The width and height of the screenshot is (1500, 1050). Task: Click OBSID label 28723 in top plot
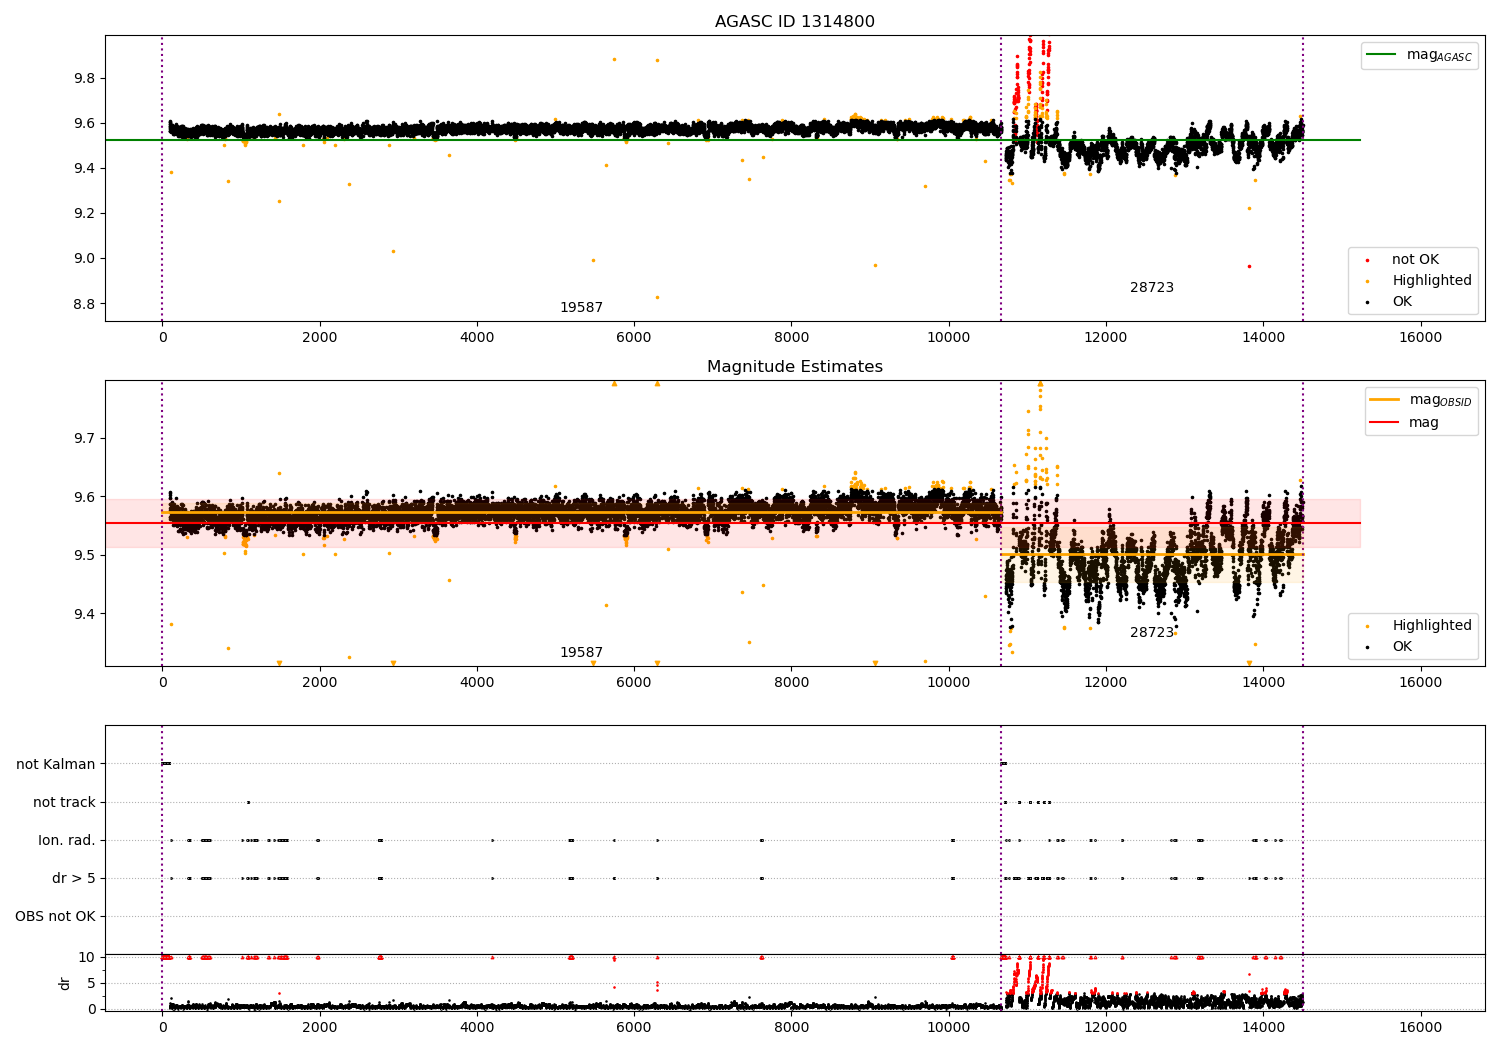point(1152,288)
